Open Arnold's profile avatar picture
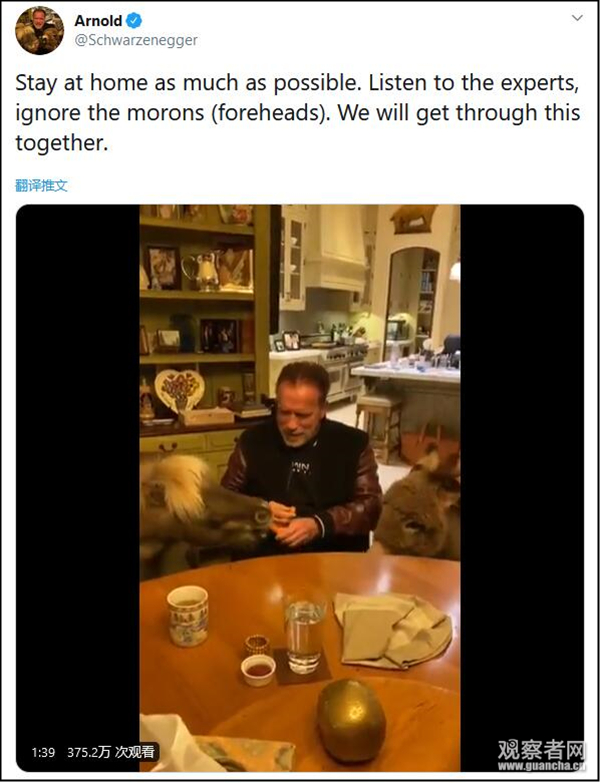Screen dimensions: 600x783 pyautogui.click(x=39, y=30)
